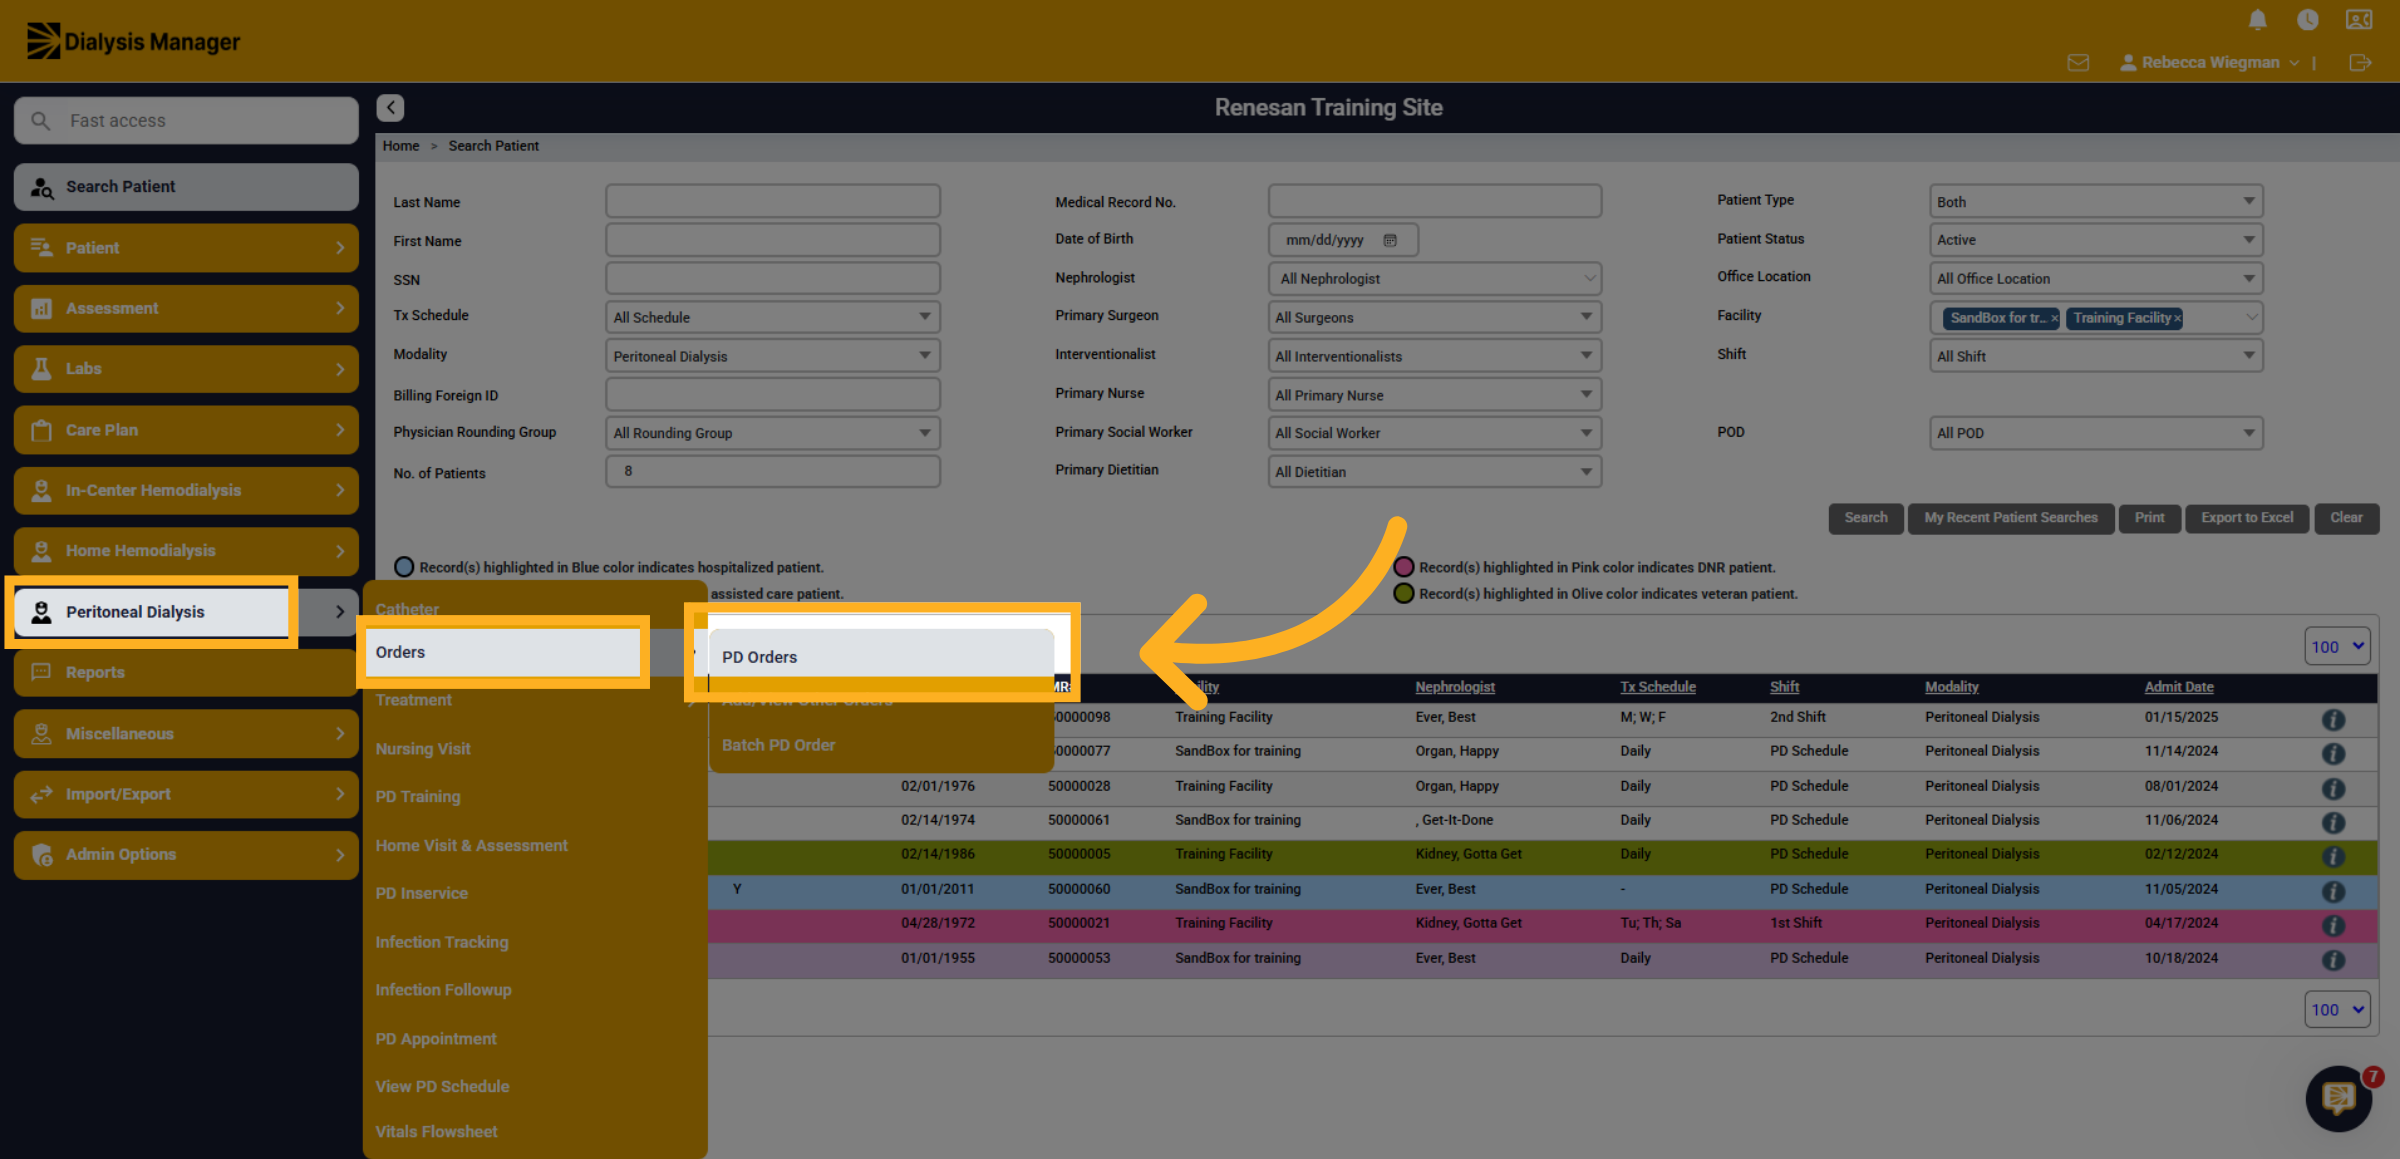Open info icon for admit date 11/05/2024 row
Viewport: 2400px width, 1159px height.
[x=2333, y=891]
